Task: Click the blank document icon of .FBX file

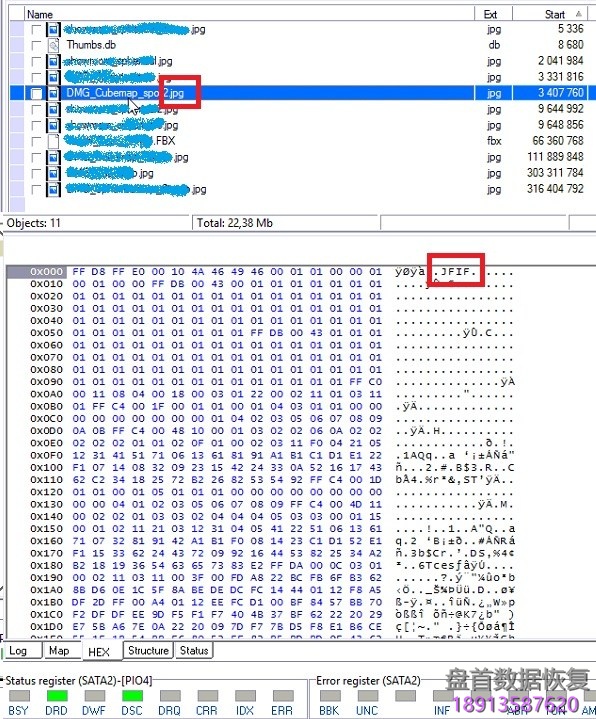Action: point(53,141)
